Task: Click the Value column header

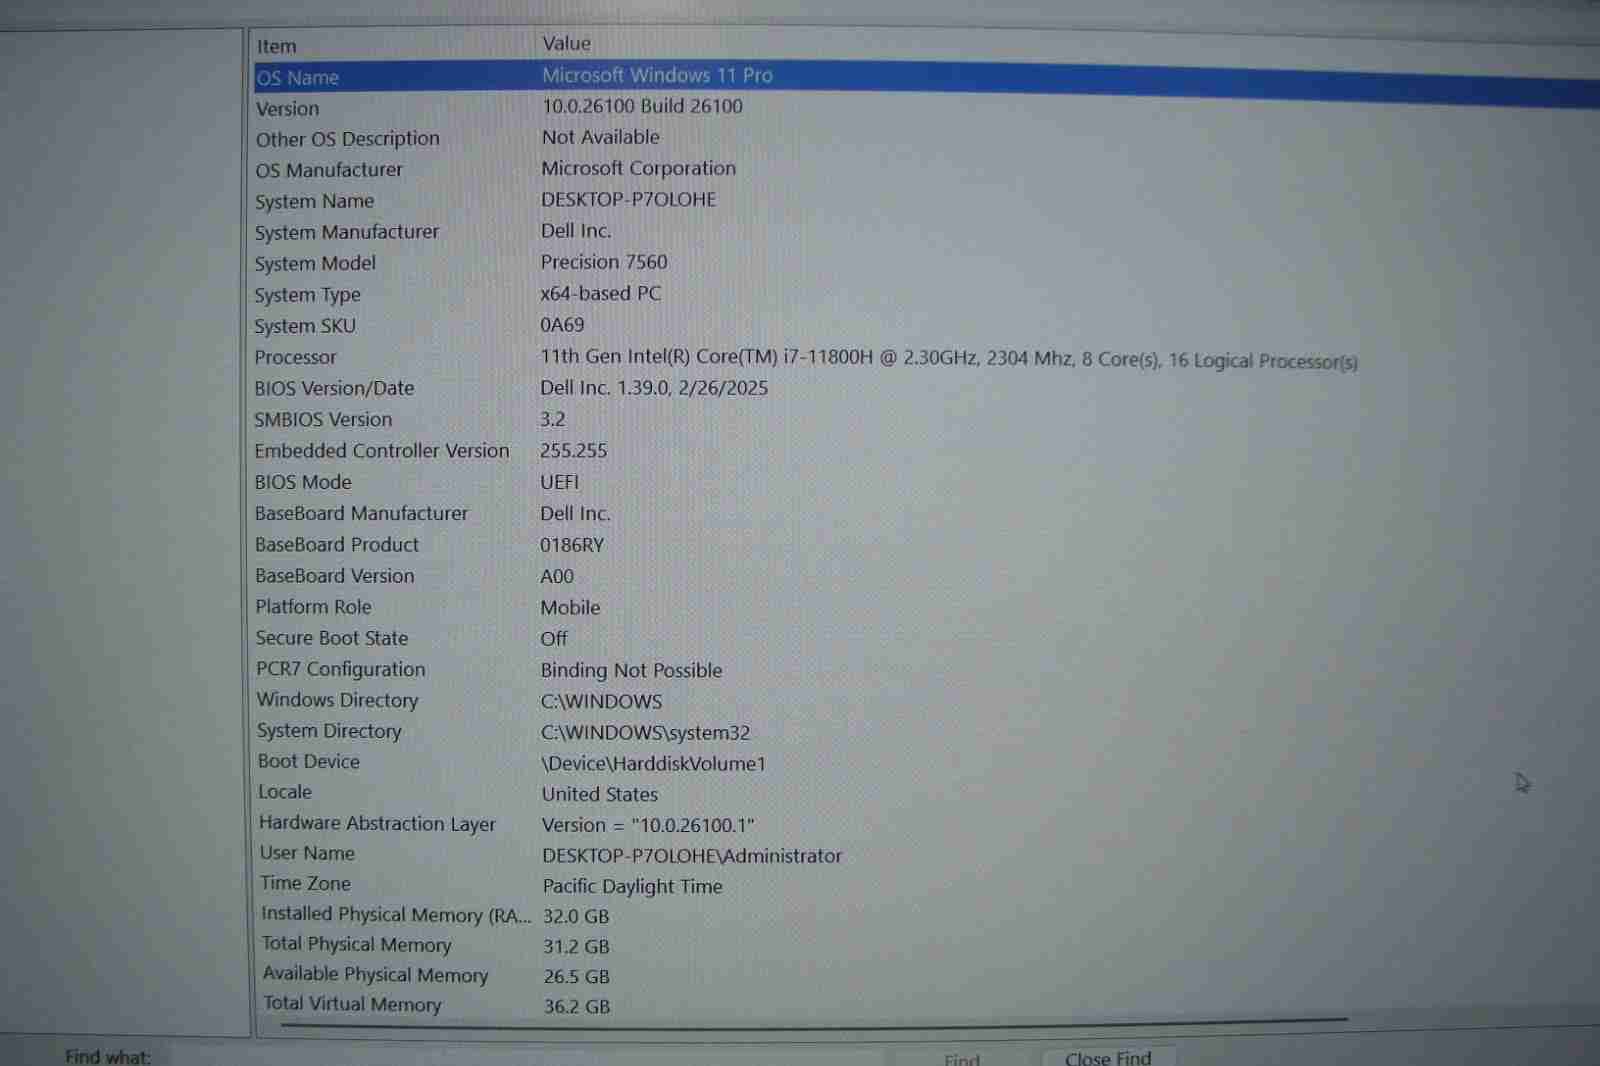Action: pyautogui.click(x=566, y=44)
